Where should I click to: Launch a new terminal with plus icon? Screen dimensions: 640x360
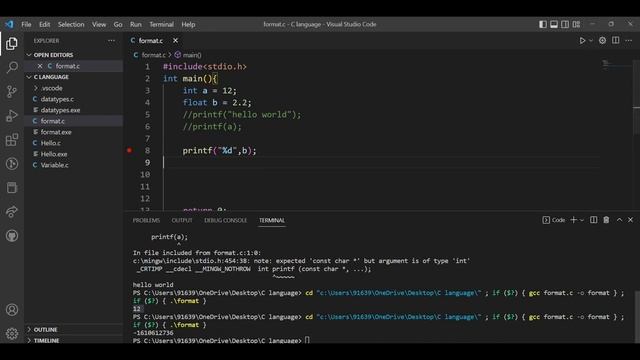(x=573, y=220)
